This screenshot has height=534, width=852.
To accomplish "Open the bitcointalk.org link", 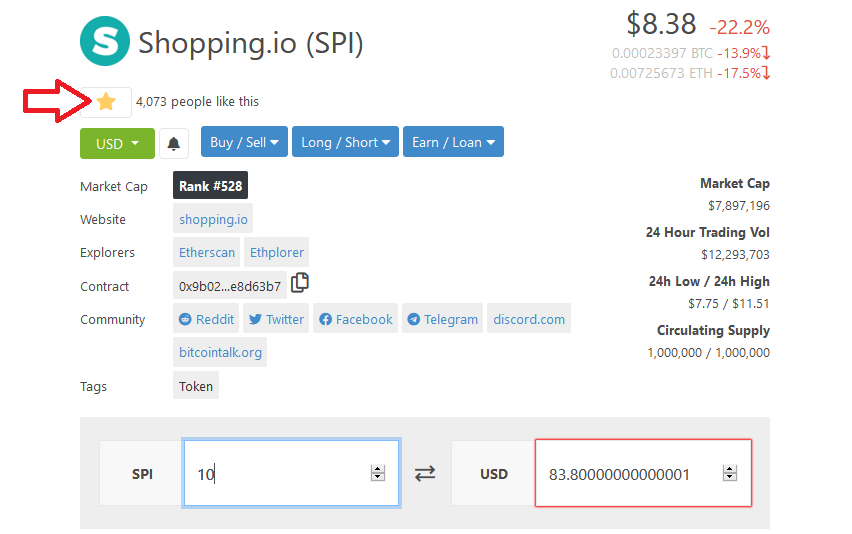I will tap(220, 352).
